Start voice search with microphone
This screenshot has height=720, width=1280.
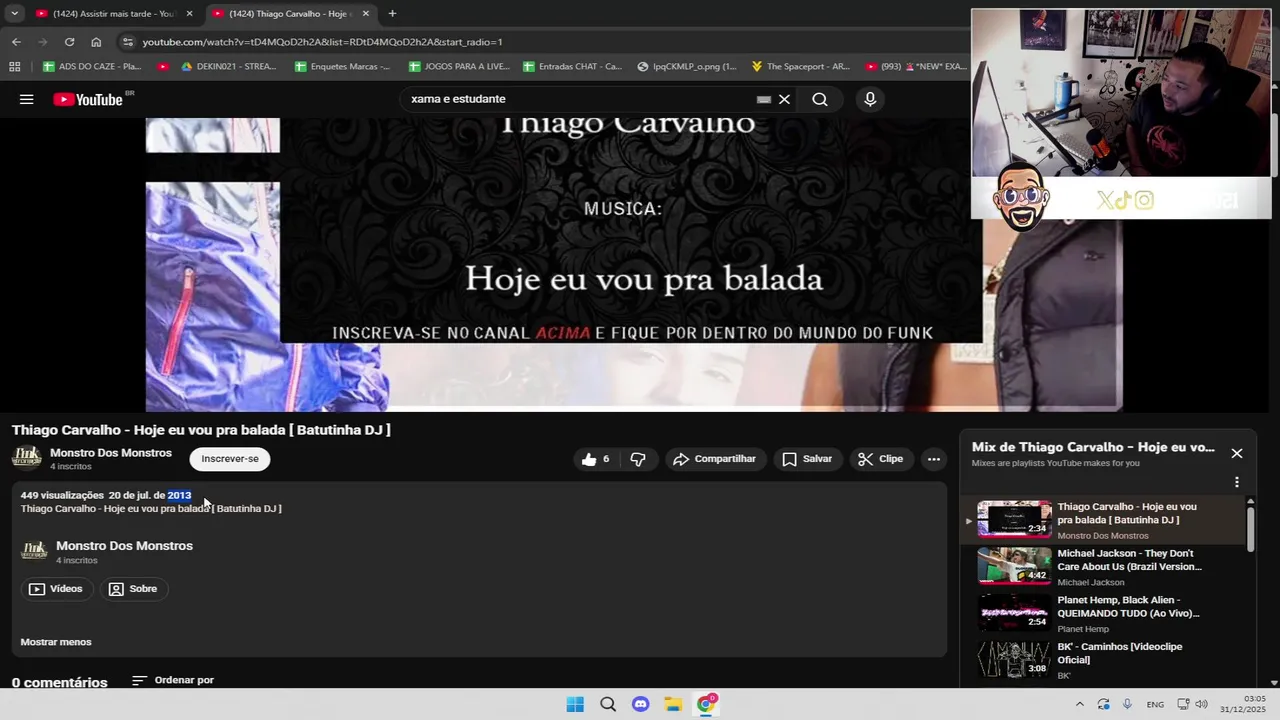pyautogui.click(x=870, y=99)
